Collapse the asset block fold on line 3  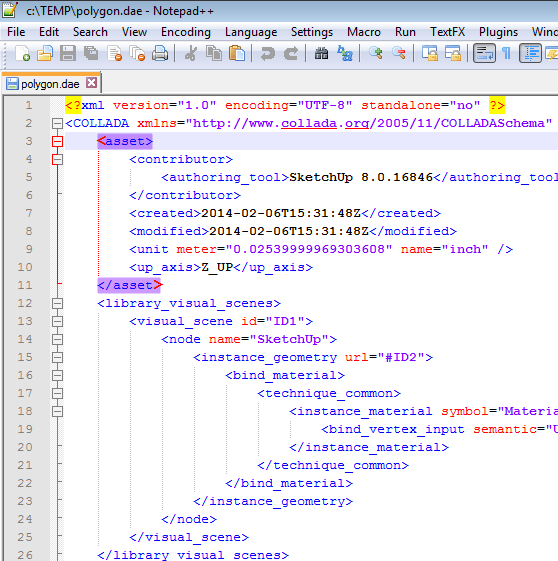(x=57, y=141)
